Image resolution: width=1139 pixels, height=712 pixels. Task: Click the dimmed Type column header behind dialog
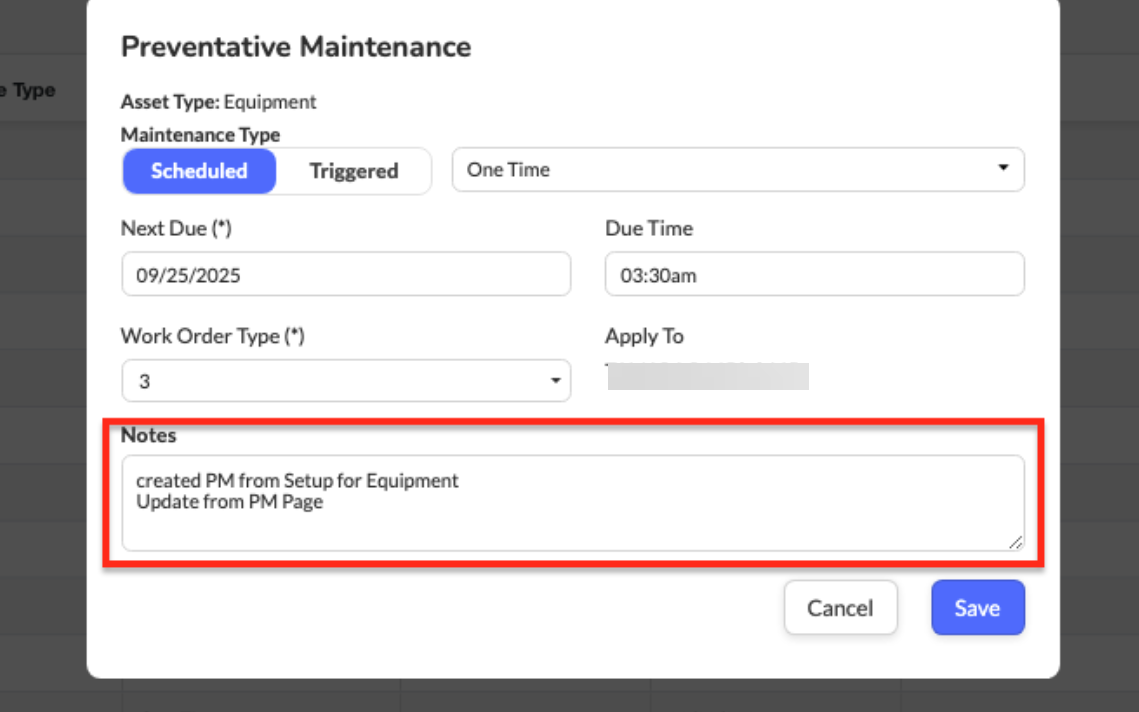tap(32, 90)
